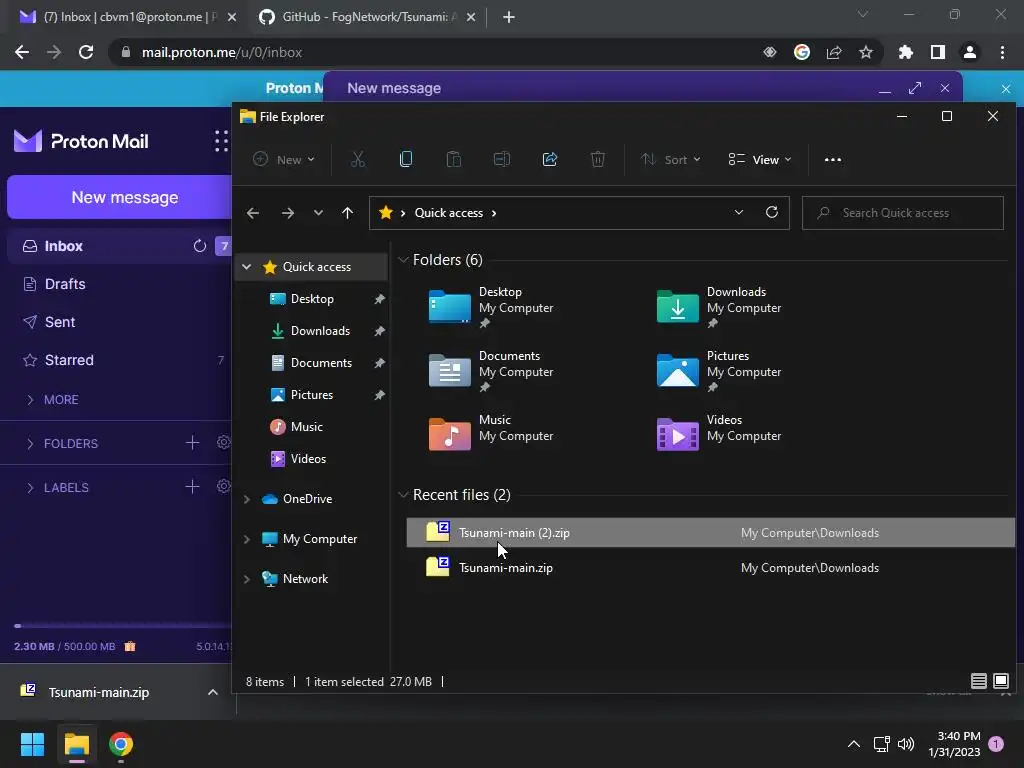
Task: Bookmark this page with the star icon
Action: (865, 52)
